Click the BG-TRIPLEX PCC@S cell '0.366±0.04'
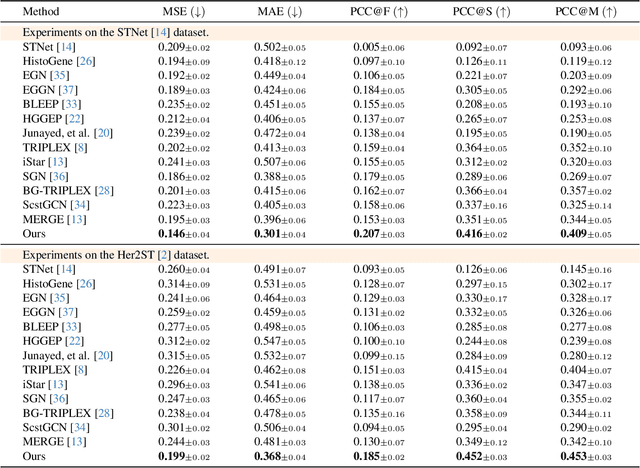The height and width of the screenshot is (468, 640). (x=482, y=191)
